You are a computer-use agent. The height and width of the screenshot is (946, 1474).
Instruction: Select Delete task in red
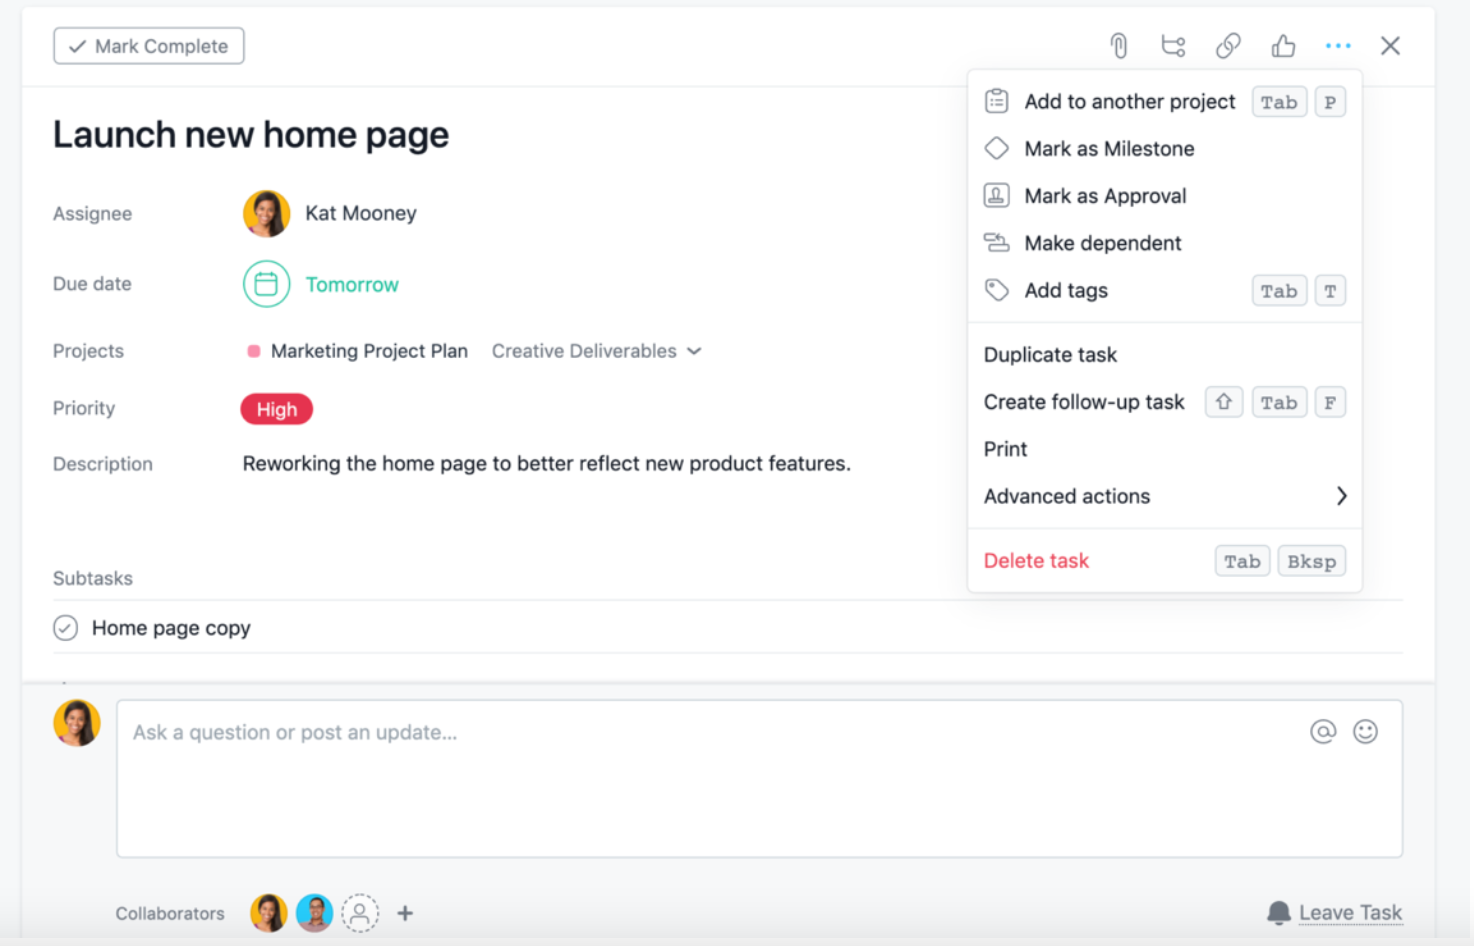tap(1165, 561)
